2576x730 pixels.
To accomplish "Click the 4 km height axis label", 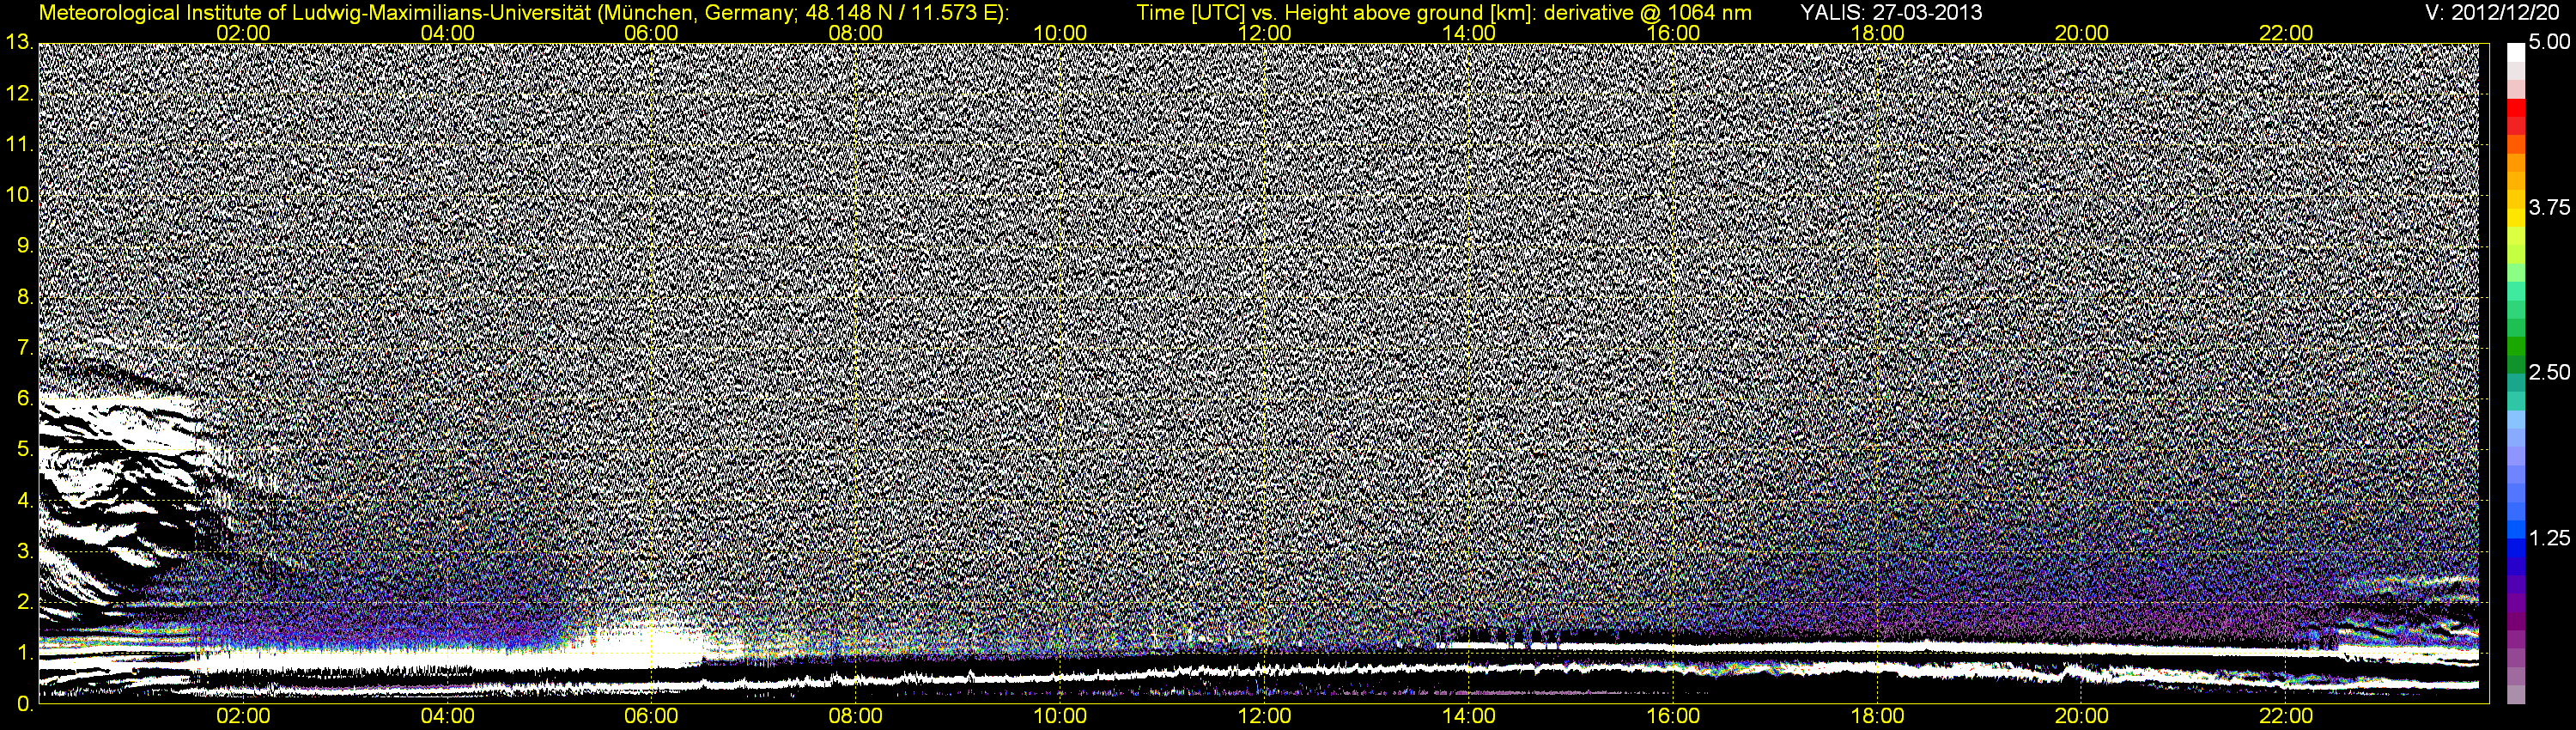I will point(25,500).
